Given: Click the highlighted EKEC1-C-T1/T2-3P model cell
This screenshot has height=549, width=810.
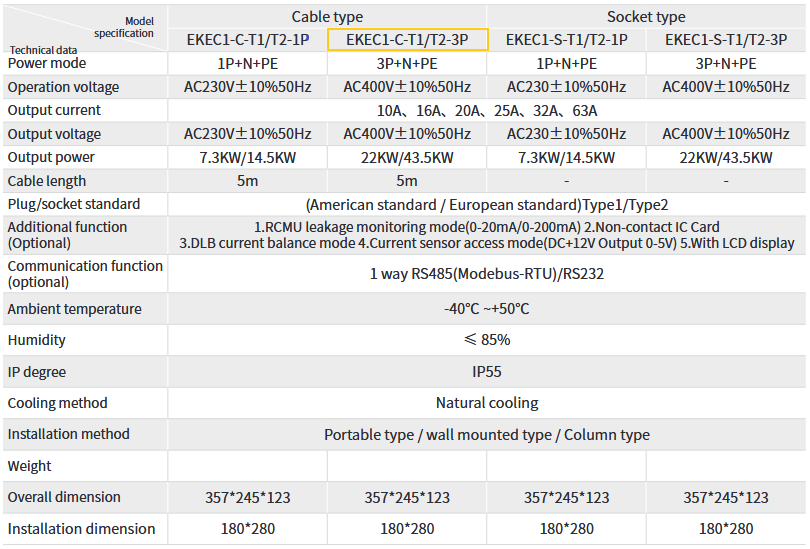Looking at the screenshot, I should [x=407, y=40].
